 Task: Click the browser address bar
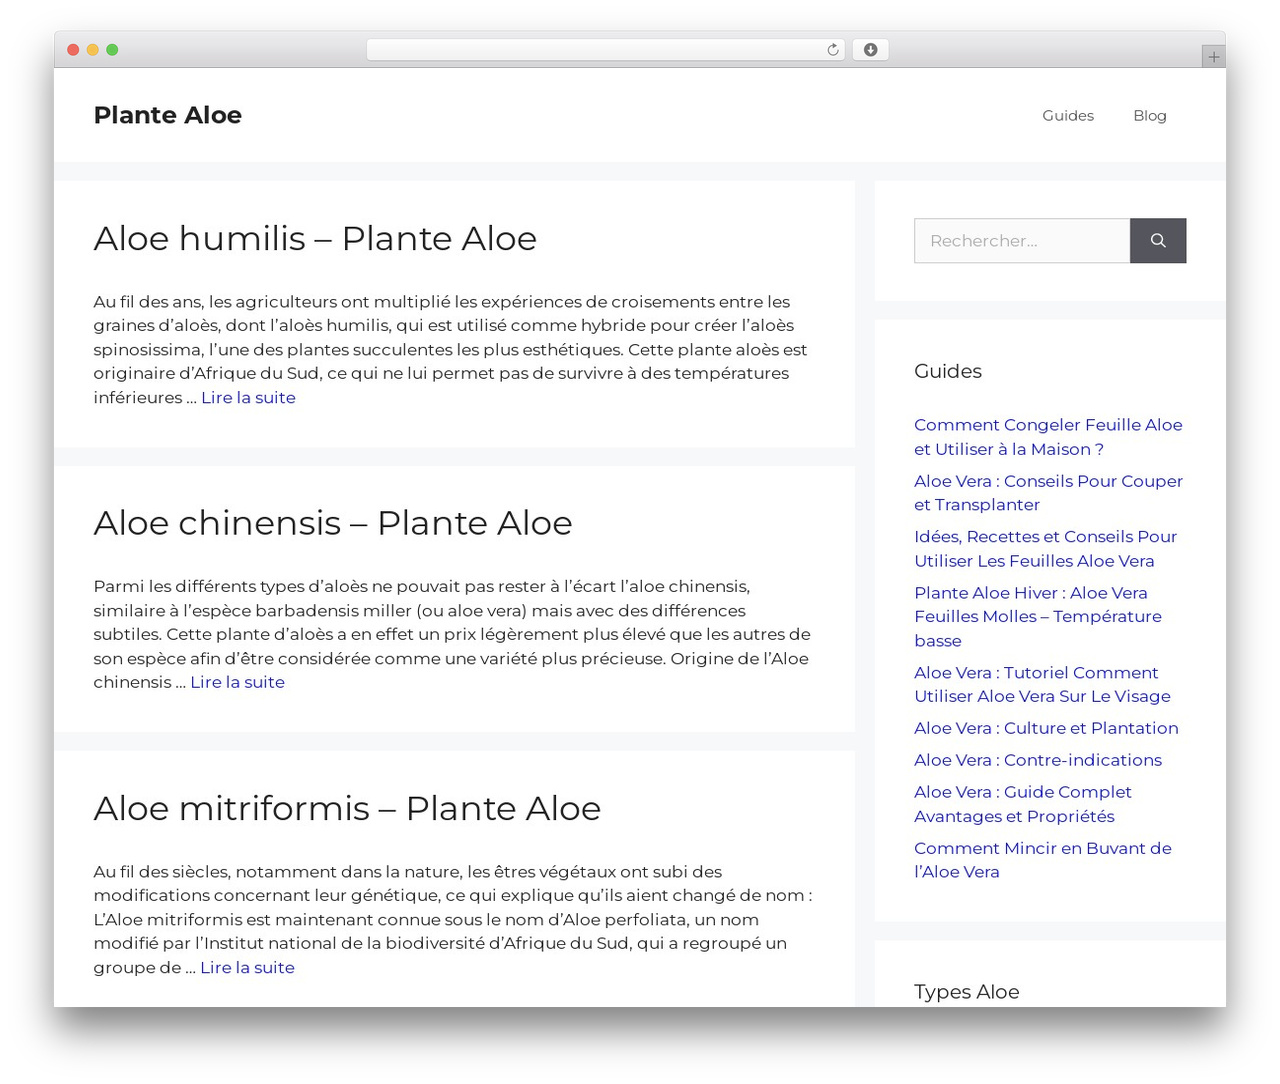click(x=606, y=50)
